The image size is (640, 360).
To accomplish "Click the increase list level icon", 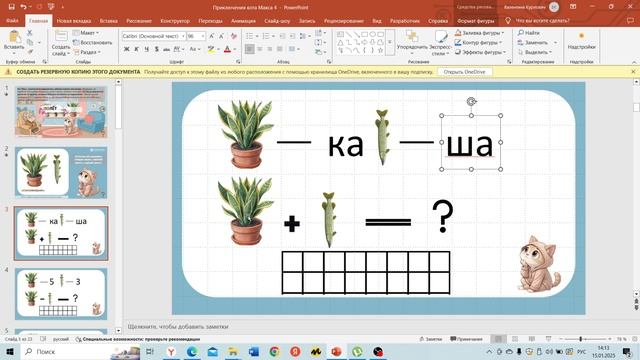I will [292, 36].
